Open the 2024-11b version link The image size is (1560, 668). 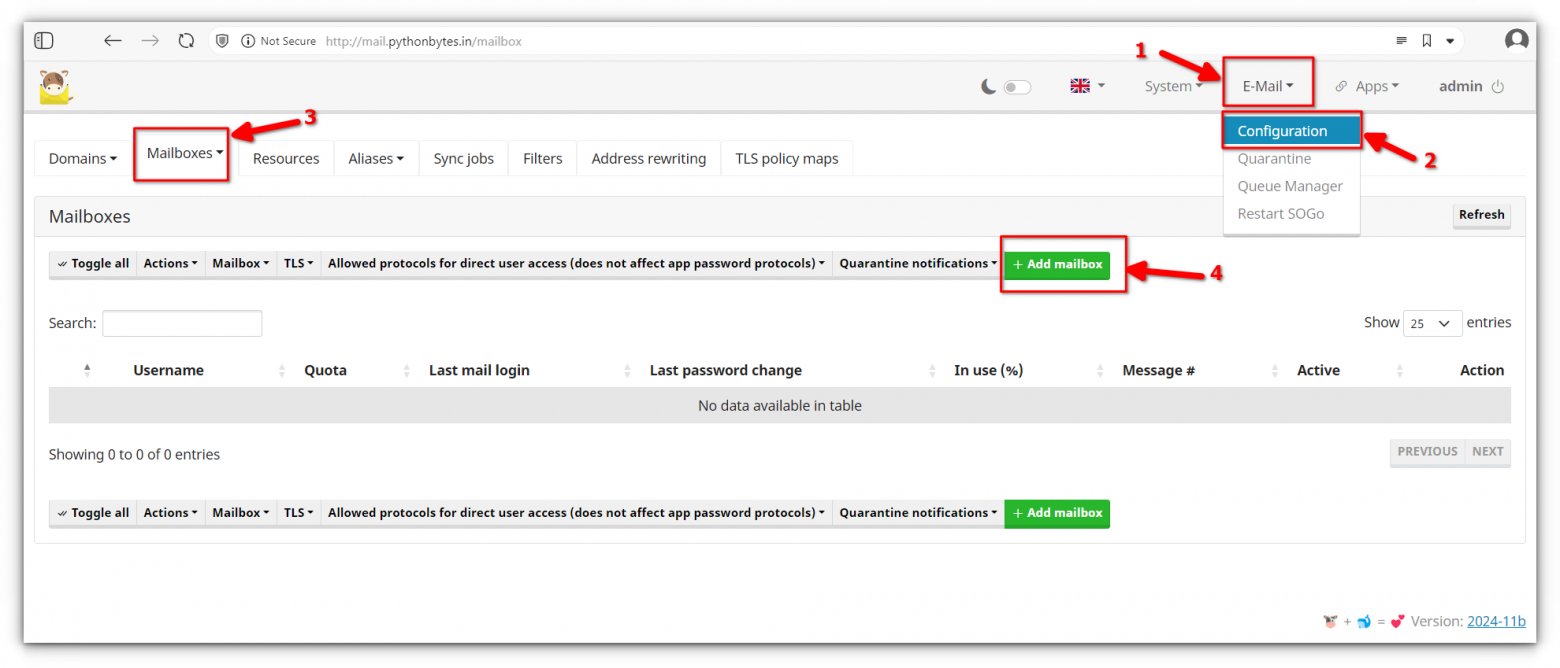[1495, 621]
